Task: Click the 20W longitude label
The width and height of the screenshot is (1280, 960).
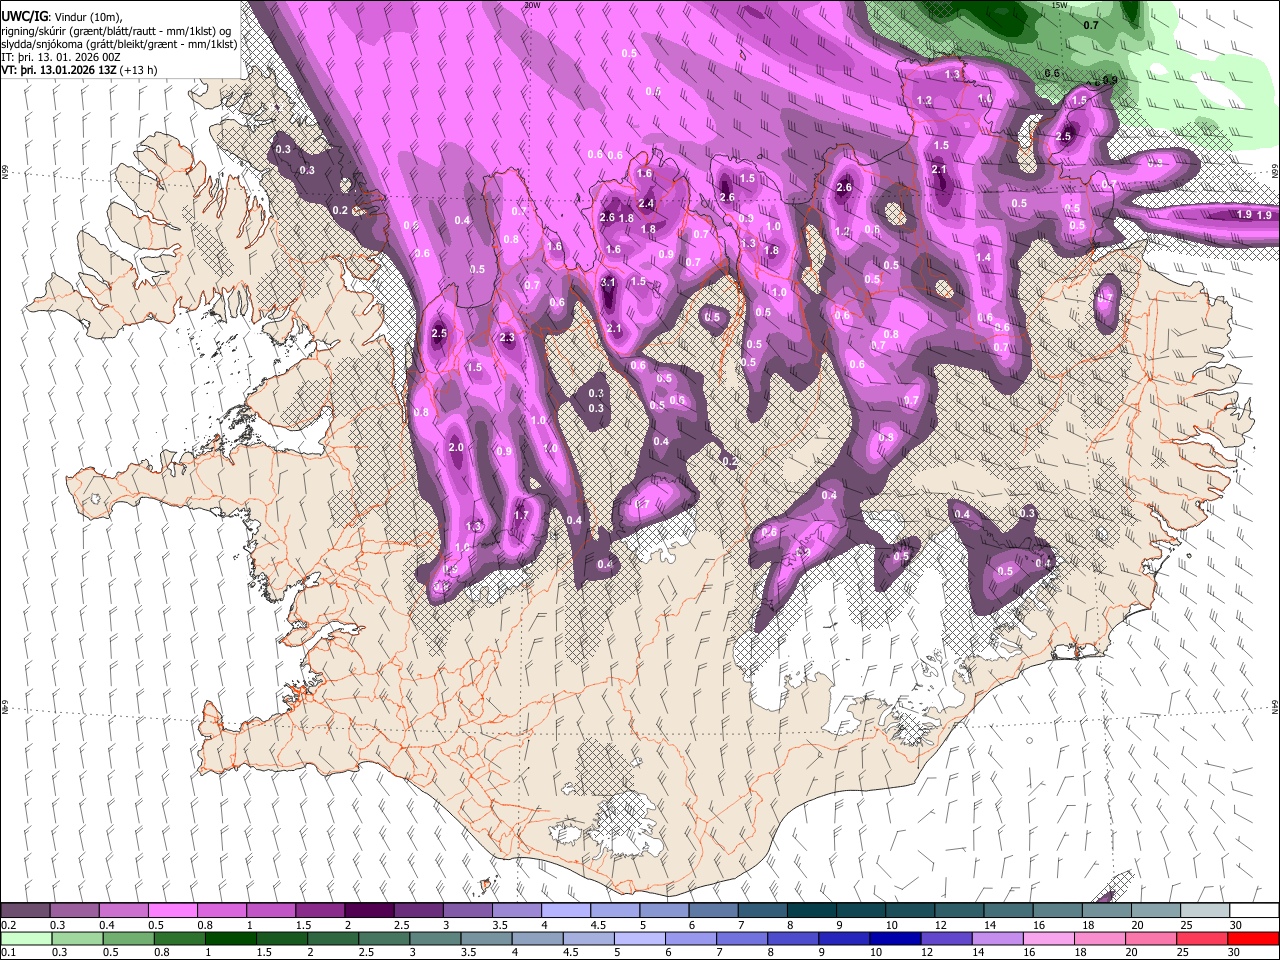Action: pos(532,5)
